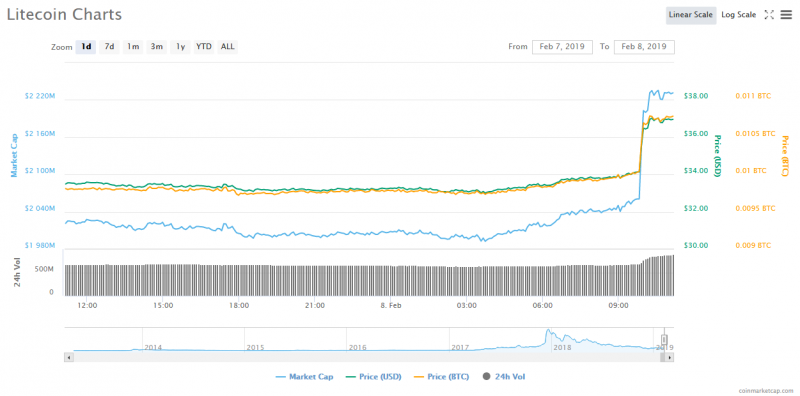Image resolution: width=800 pixels, height=396 pixels.
Task: Click the $2 040M market cap label
Action: click(x=39, y=209)
